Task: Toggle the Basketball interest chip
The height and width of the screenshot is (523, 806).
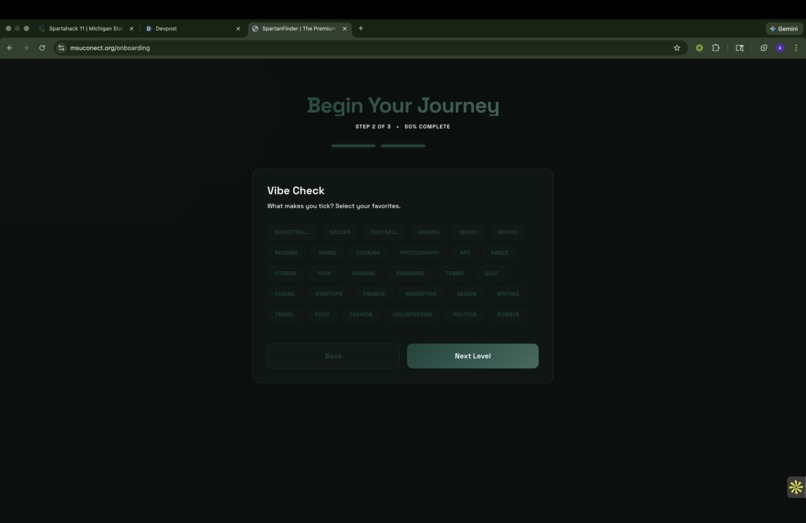Action: click(x=291, y=232)
